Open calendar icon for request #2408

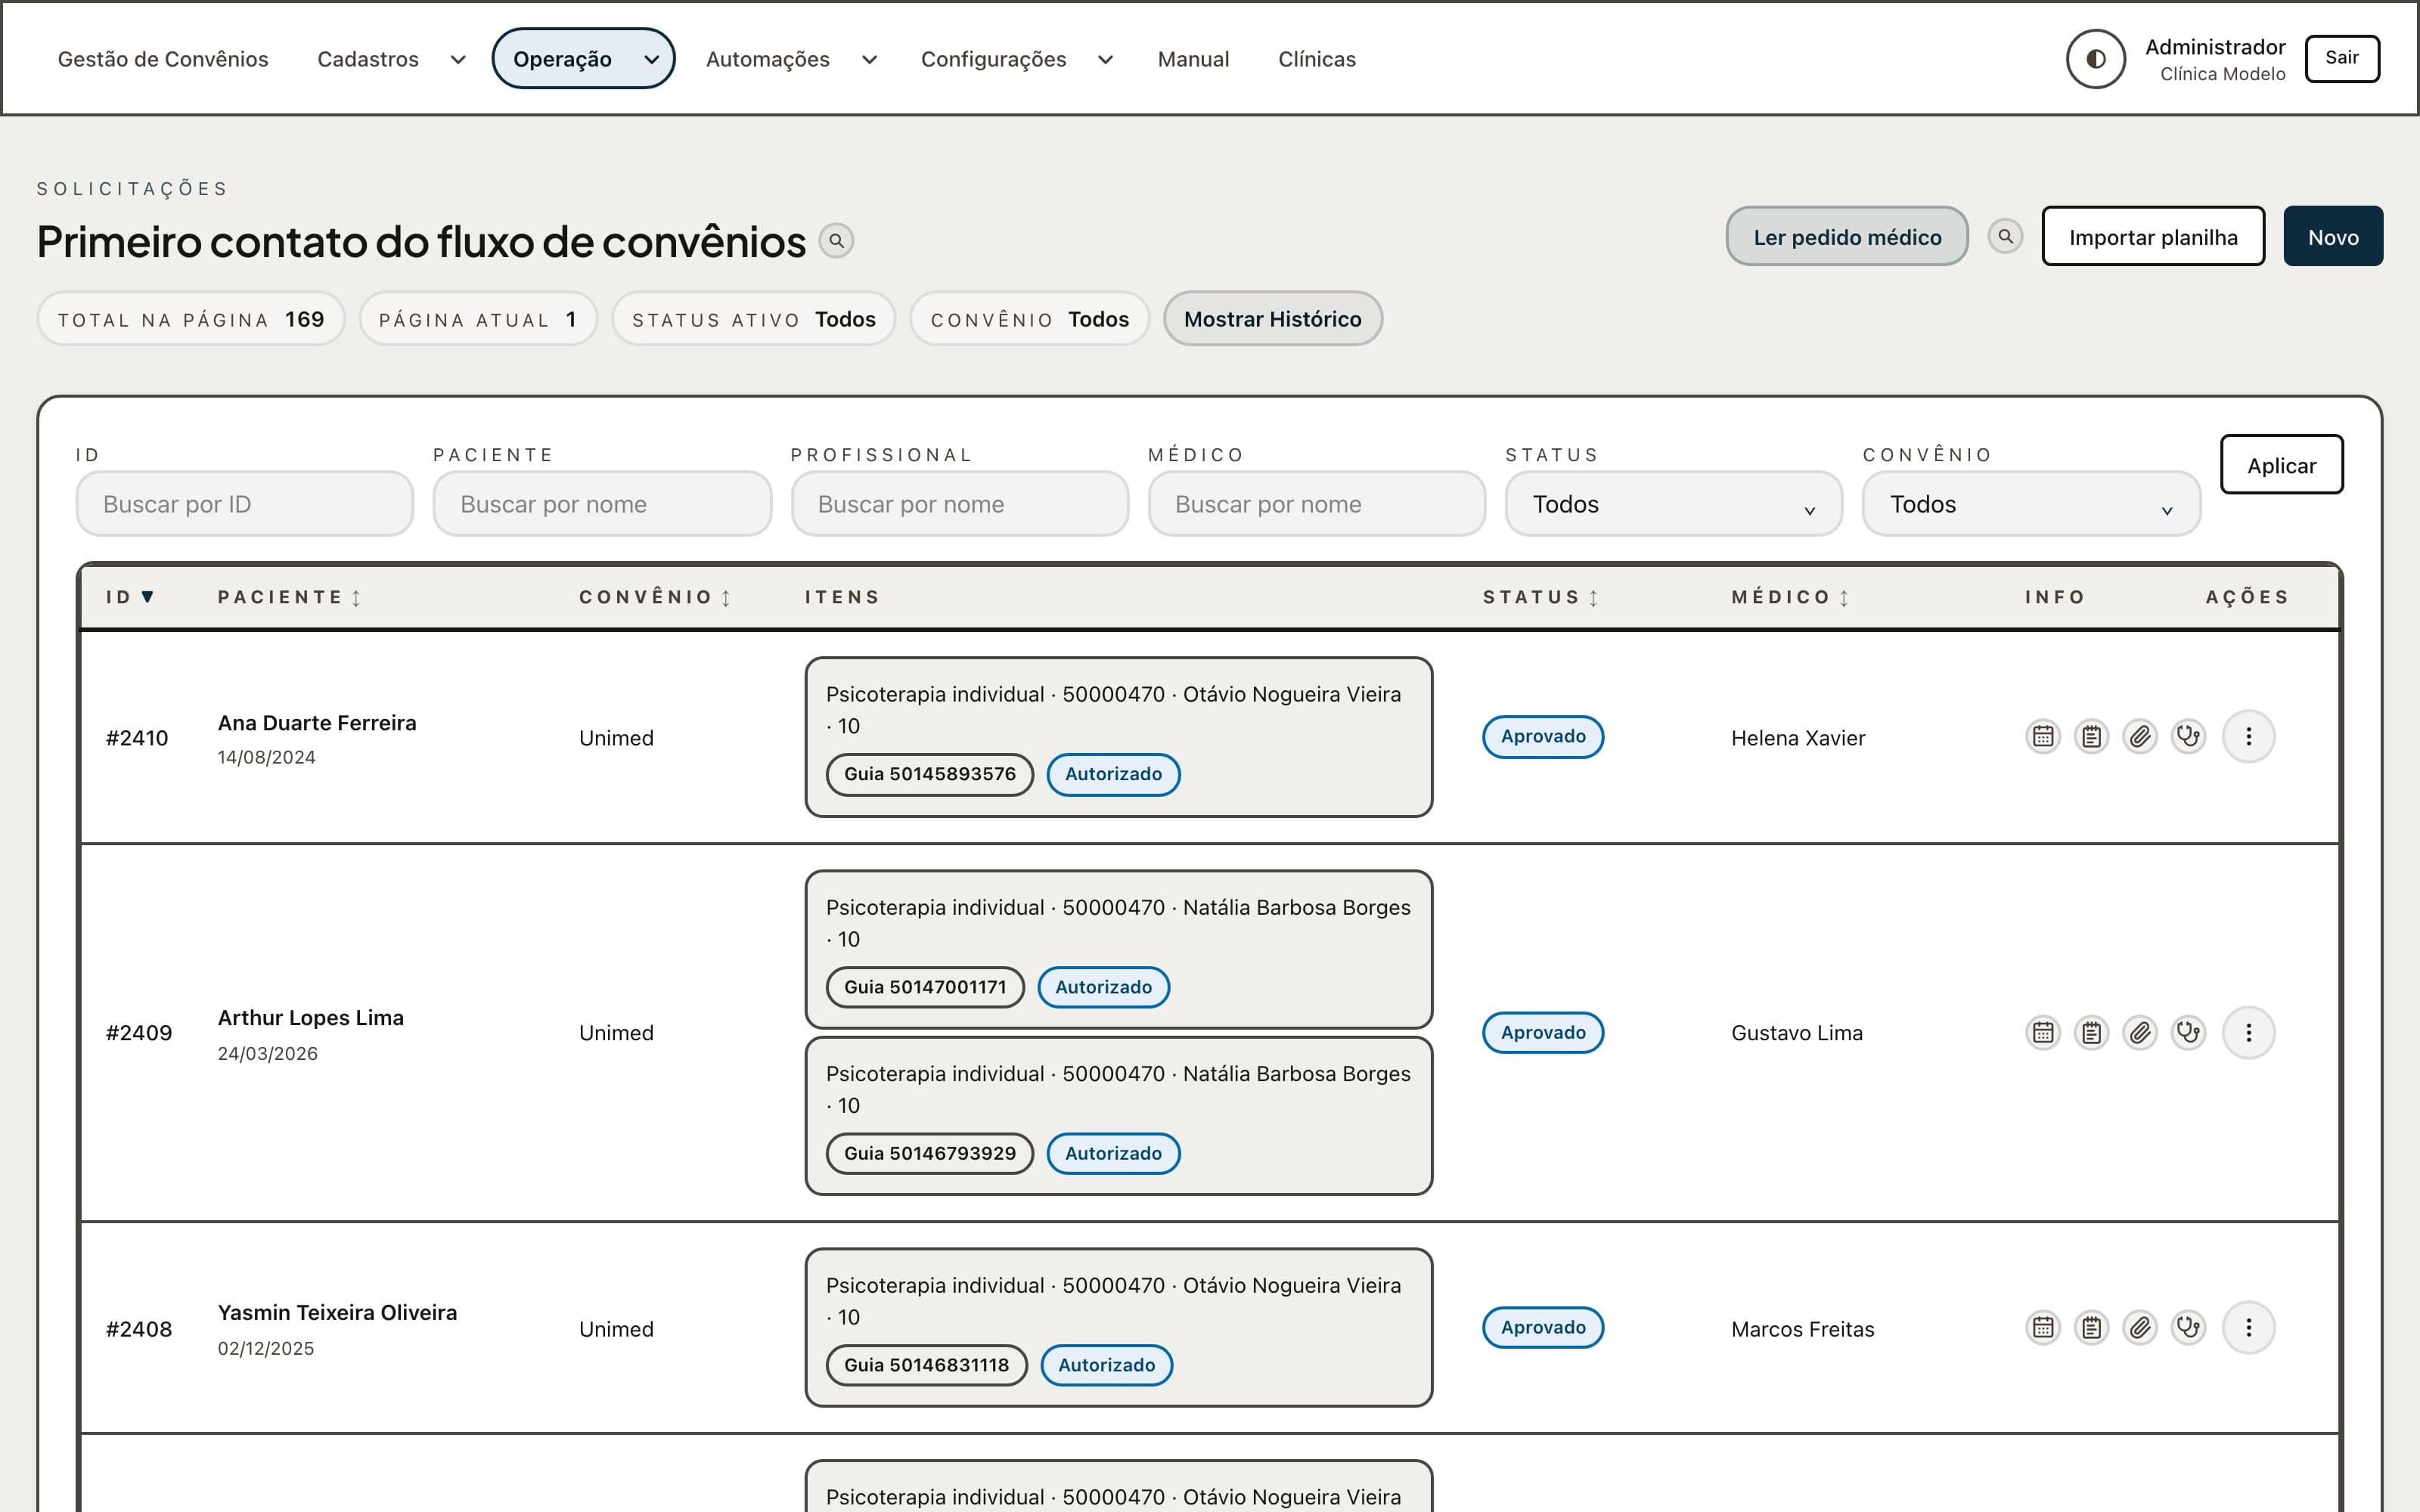click(x=2043, y=1327)
